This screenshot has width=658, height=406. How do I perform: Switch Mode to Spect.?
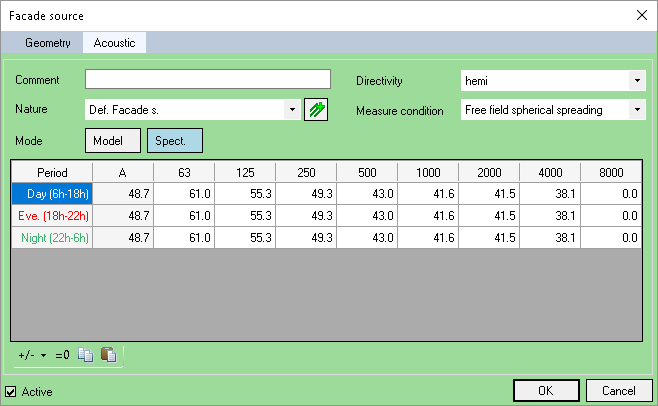coord(175,141)
